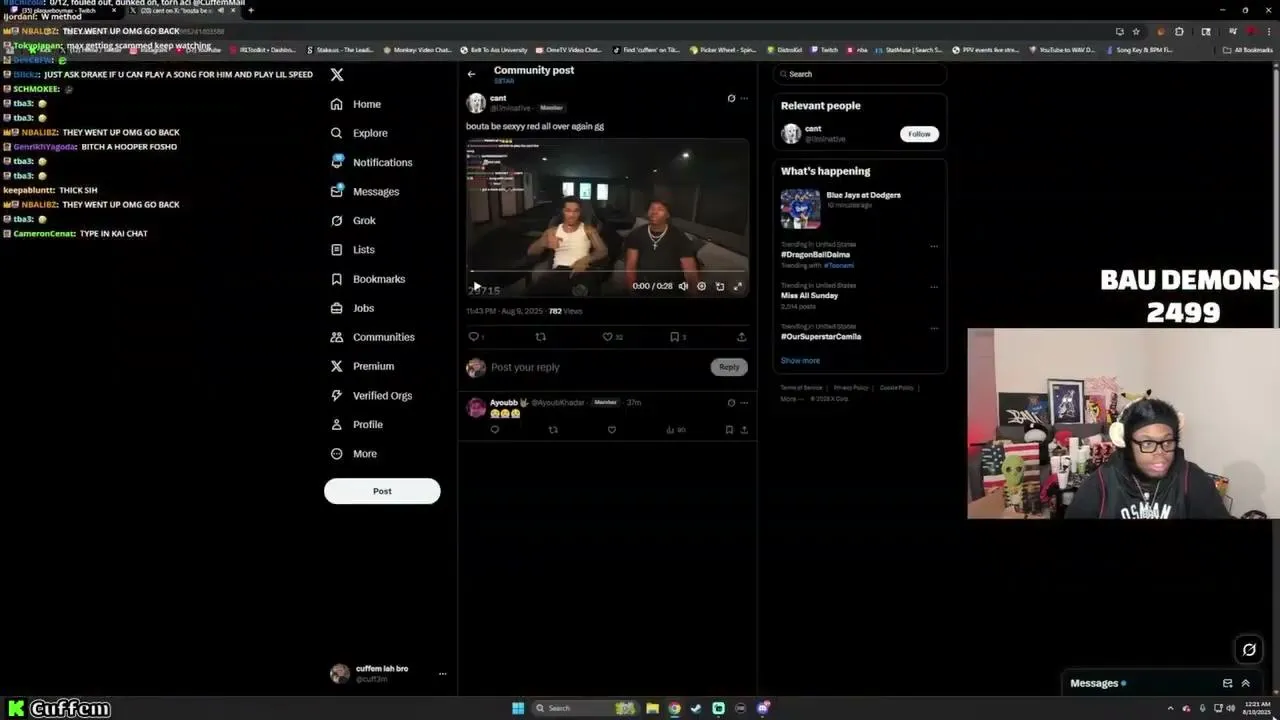Like cant's post

[x=607, y=337]
